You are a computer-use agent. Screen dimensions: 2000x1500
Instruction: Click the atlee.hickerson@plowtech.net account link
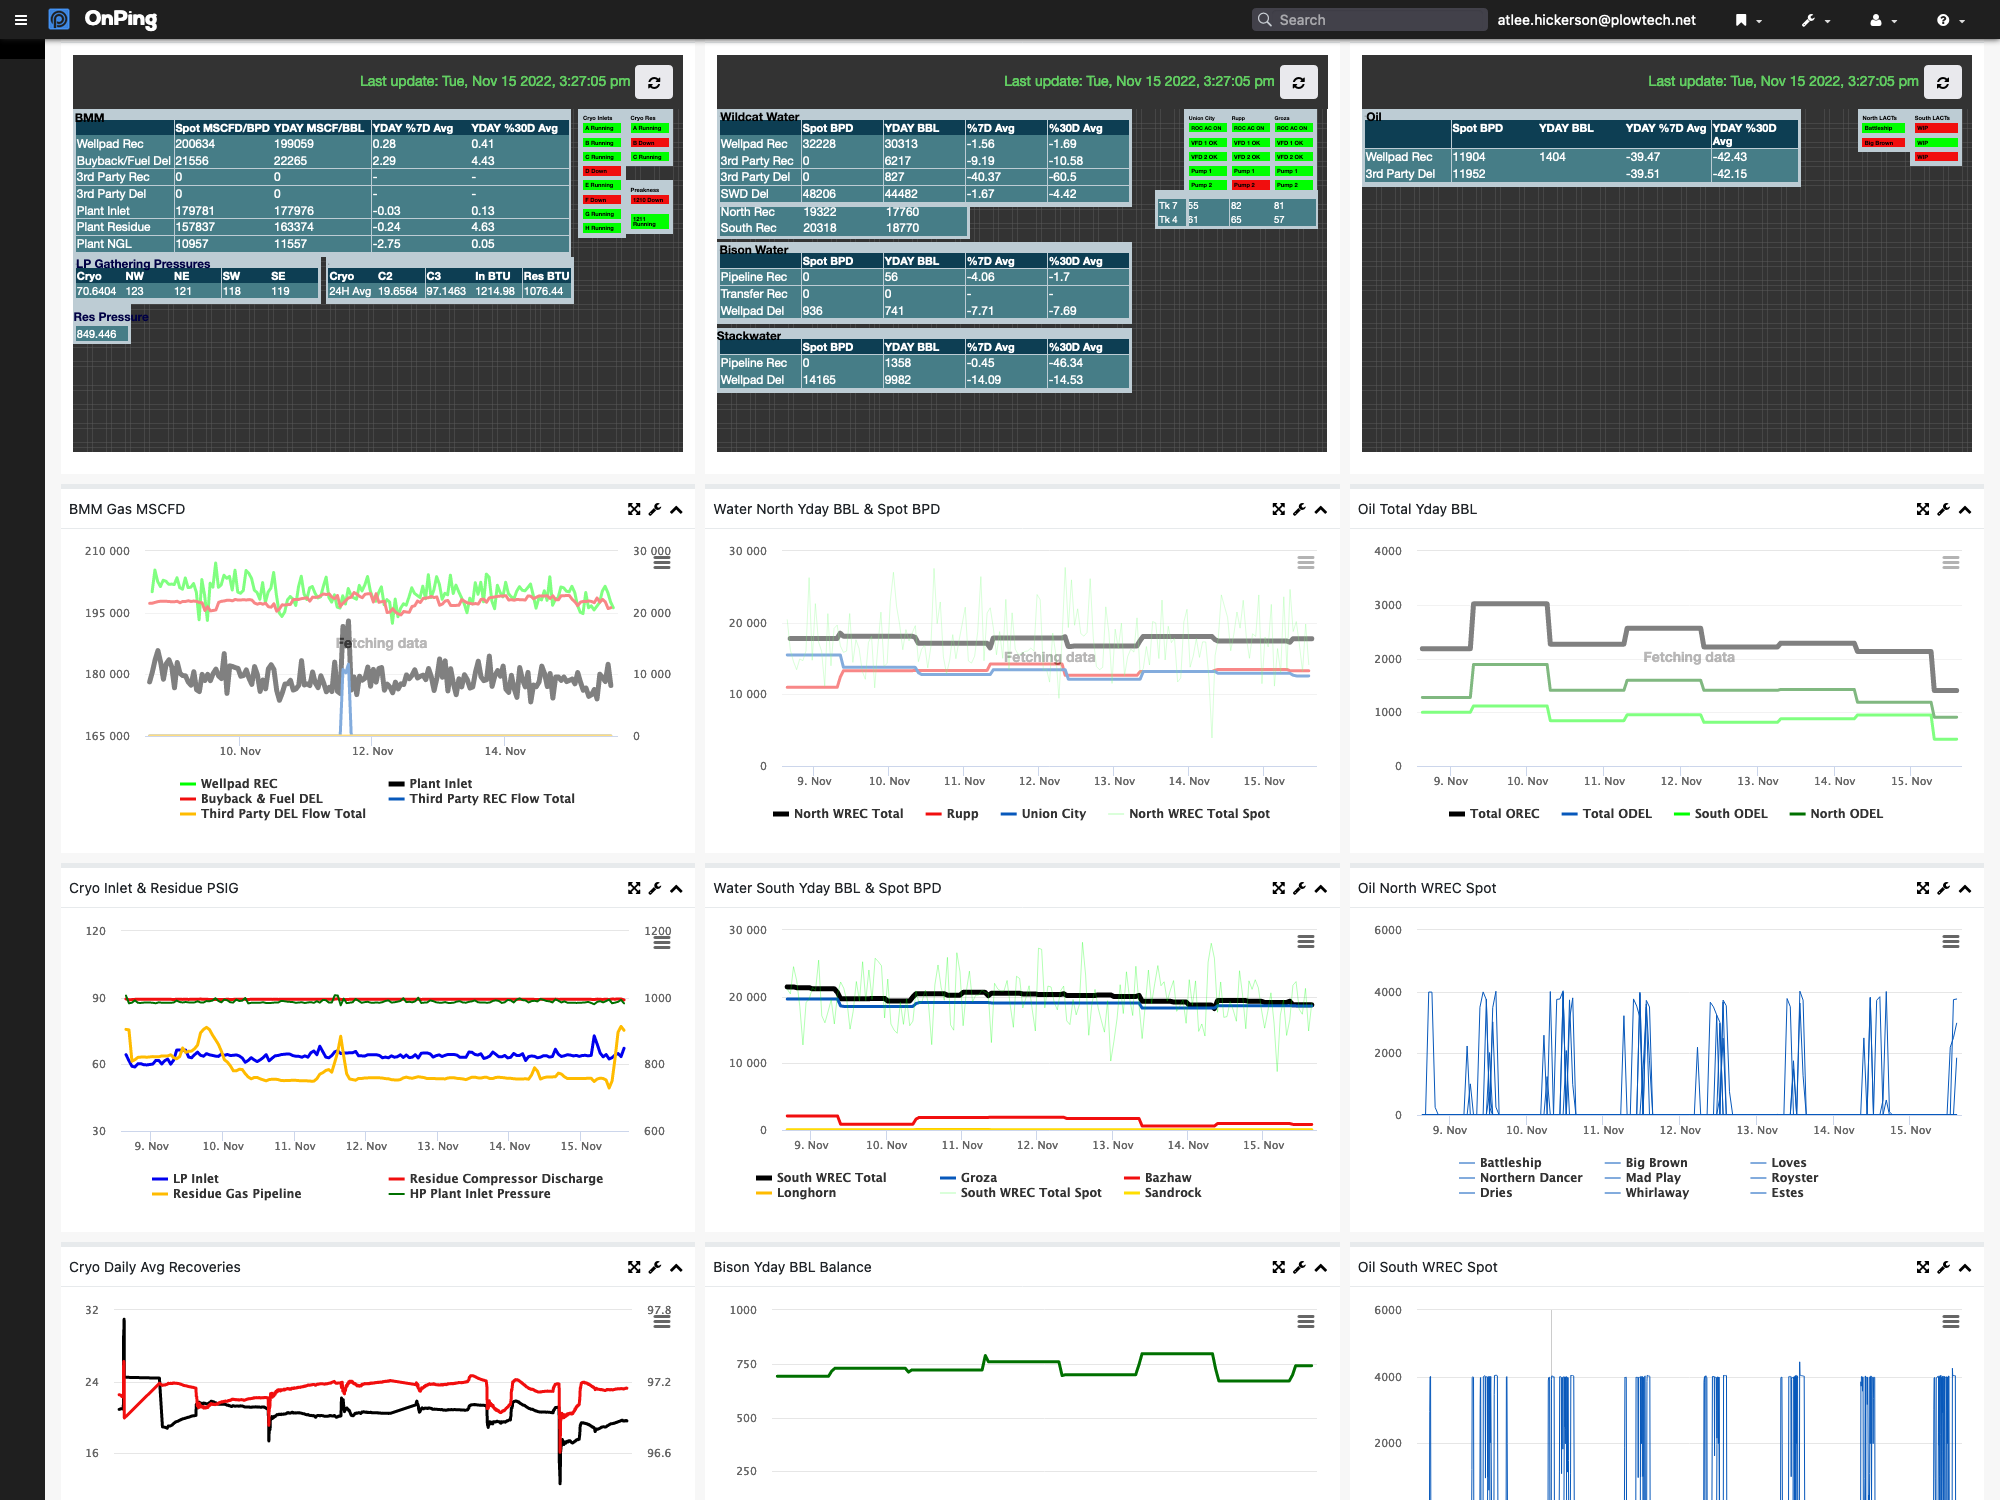[1595, 19]
